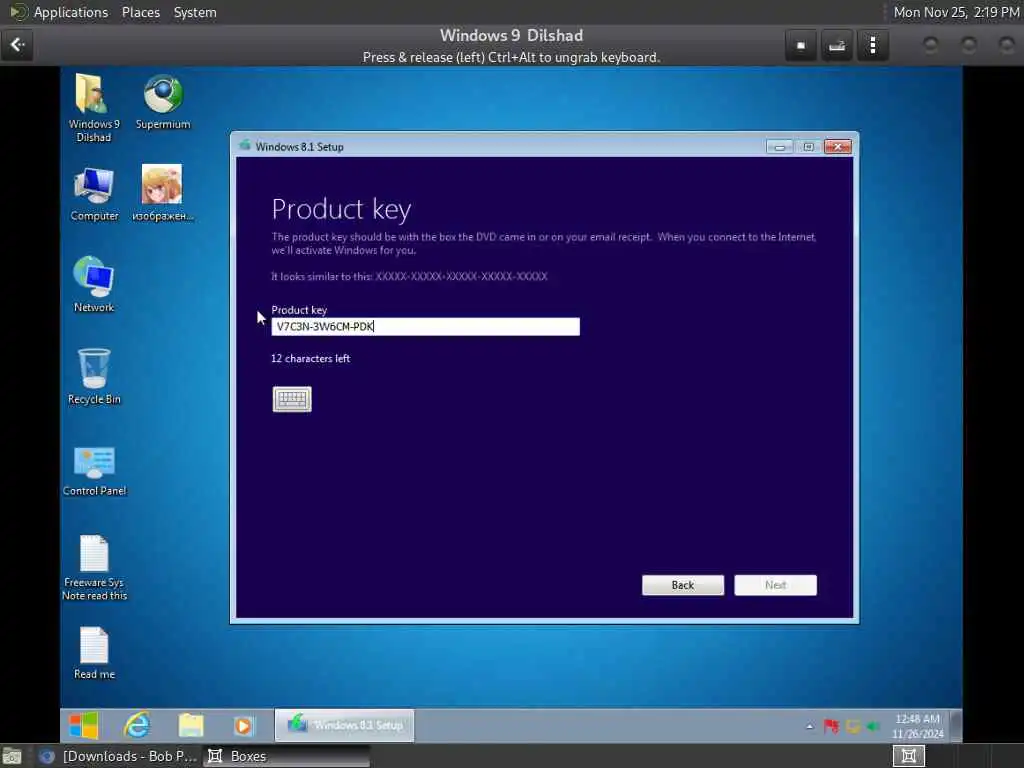
Task: Open the Network desktop icon
Action: tap(94, 285)
